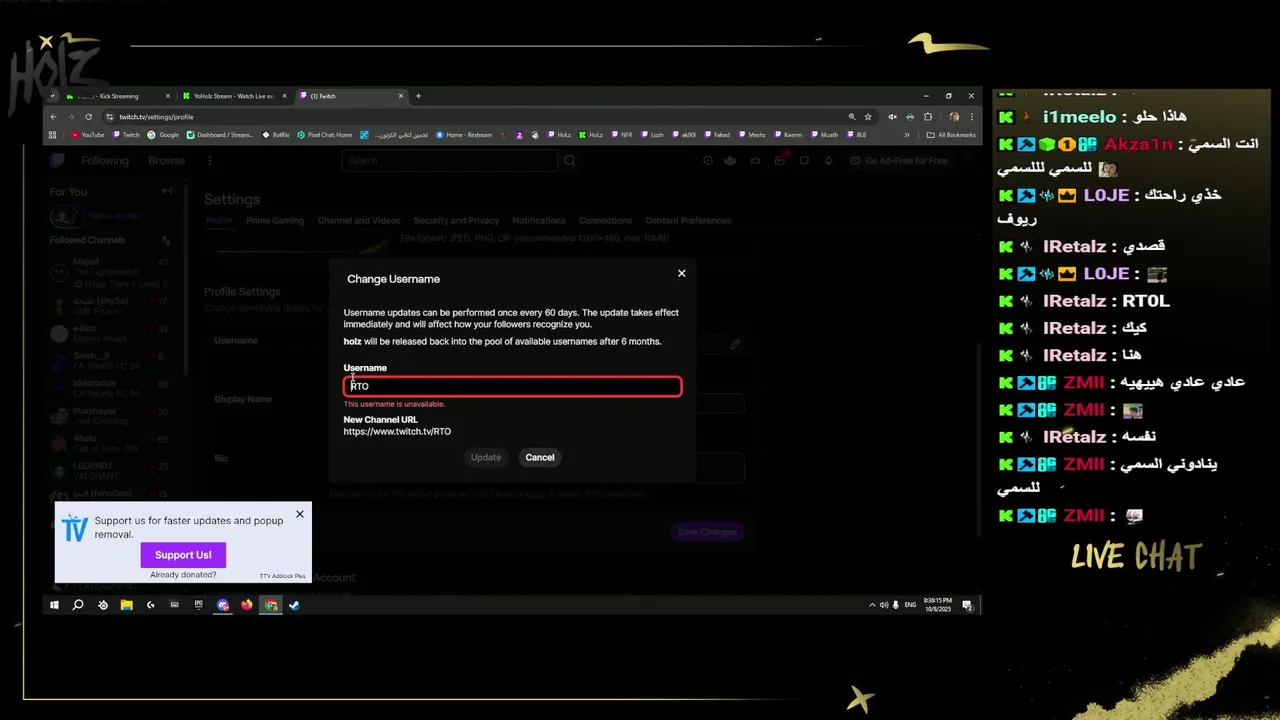1280x720 pixels.
Task: Dismiss the TTV Adblock Plus popup
Action: [299, 514]
